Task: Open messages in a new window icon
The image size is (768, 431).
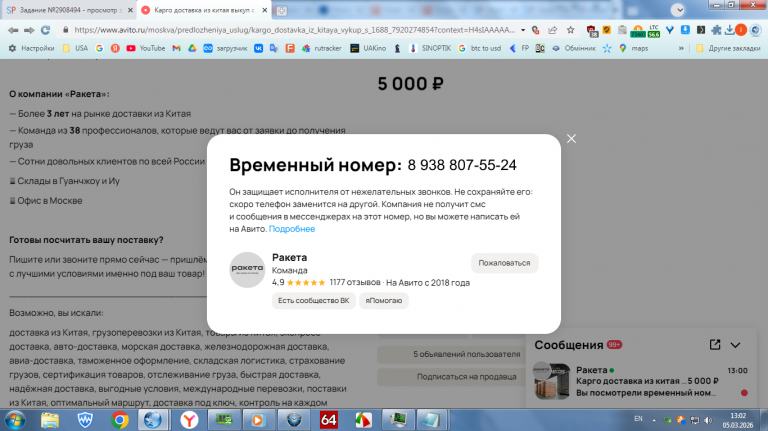Action: (x=715, y=345)
